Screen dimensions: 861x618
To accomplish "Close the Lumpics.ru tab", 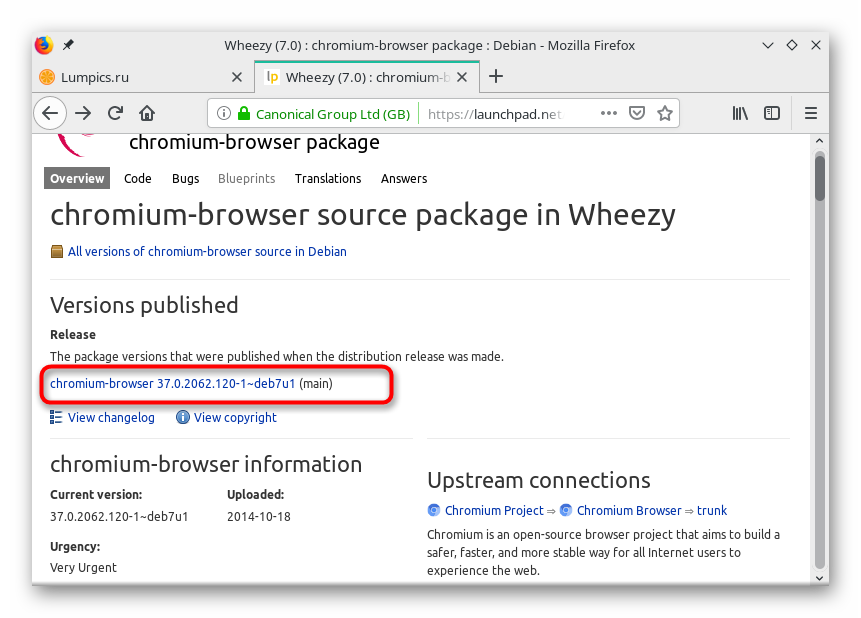I will pos(237,77).
